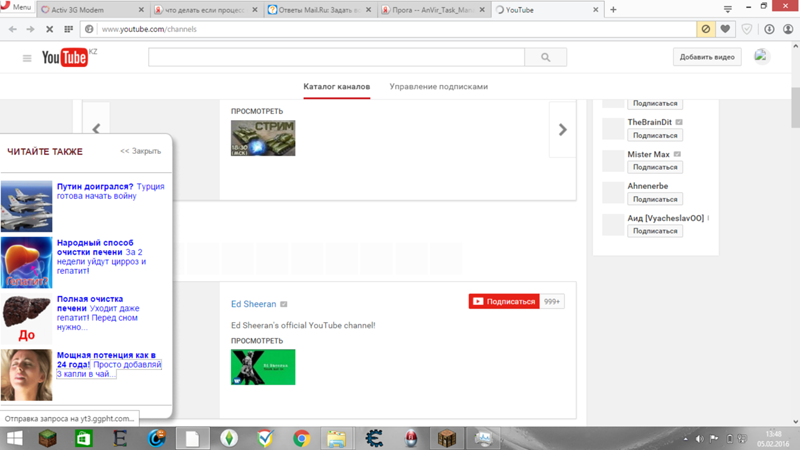Switch to the 'что делать если процесс' tab
Screen dimensions: 800x450
click(206, 10)
